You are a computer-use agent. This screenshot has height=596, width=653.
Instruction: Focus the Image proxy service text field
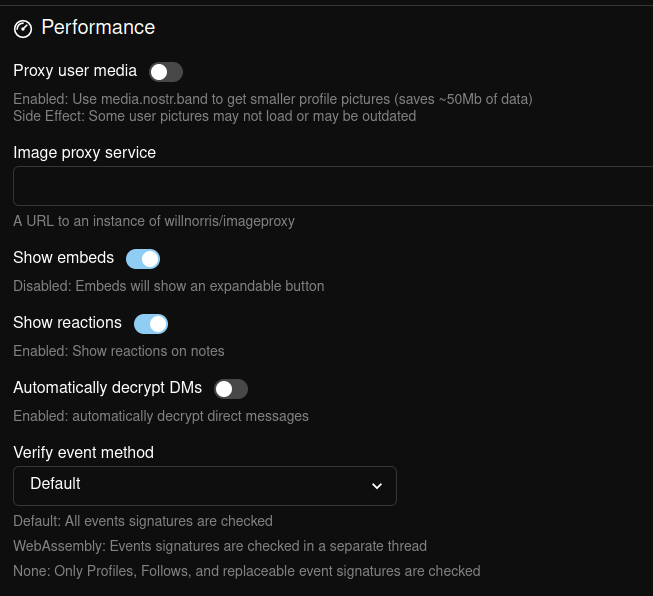click(x=332, y=186)
